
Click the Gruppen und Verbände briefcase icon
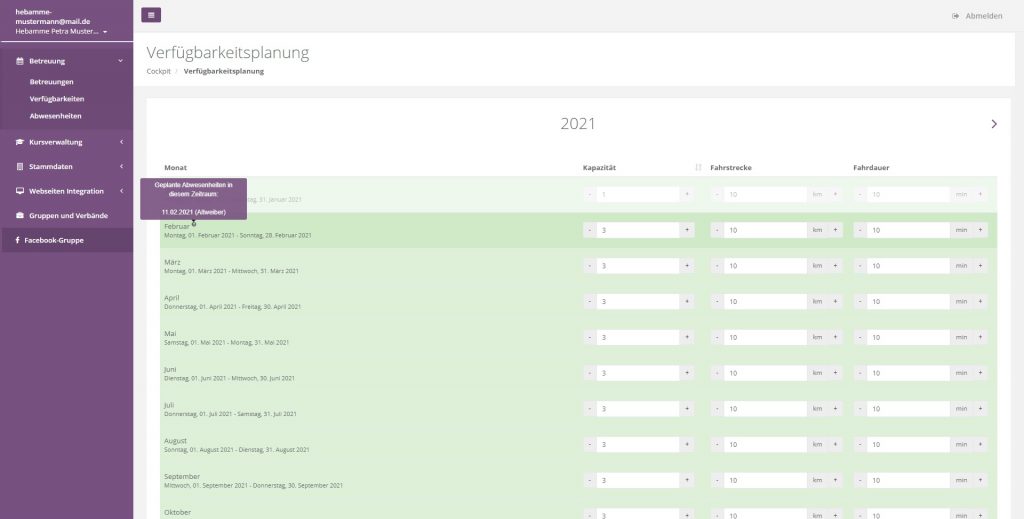coord(19,216)
